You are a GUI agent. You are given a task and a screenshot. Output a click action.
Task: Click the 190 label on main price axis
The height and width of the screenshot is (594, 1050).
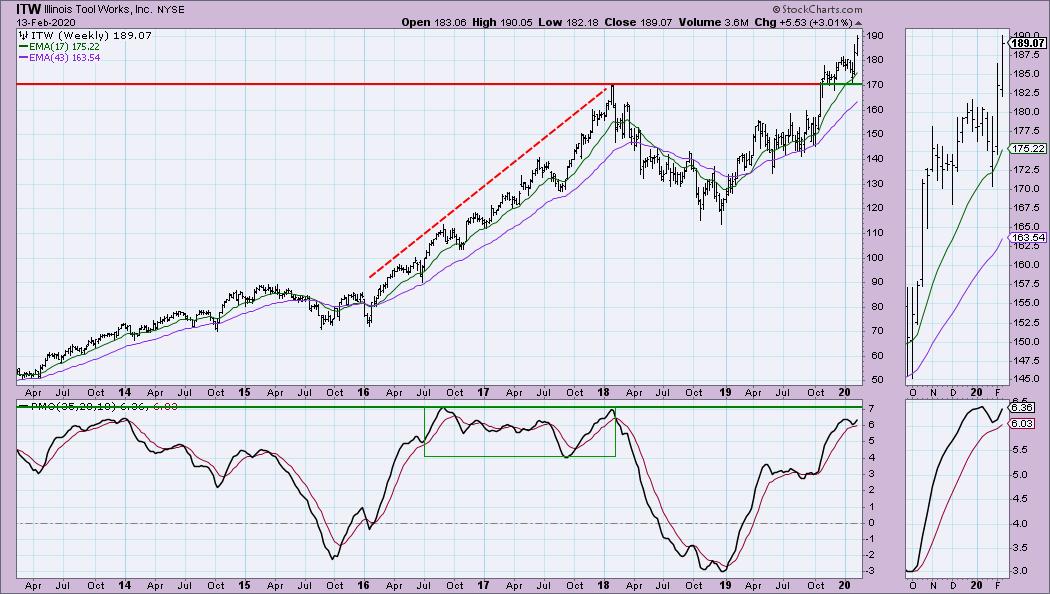coord(877,35)
